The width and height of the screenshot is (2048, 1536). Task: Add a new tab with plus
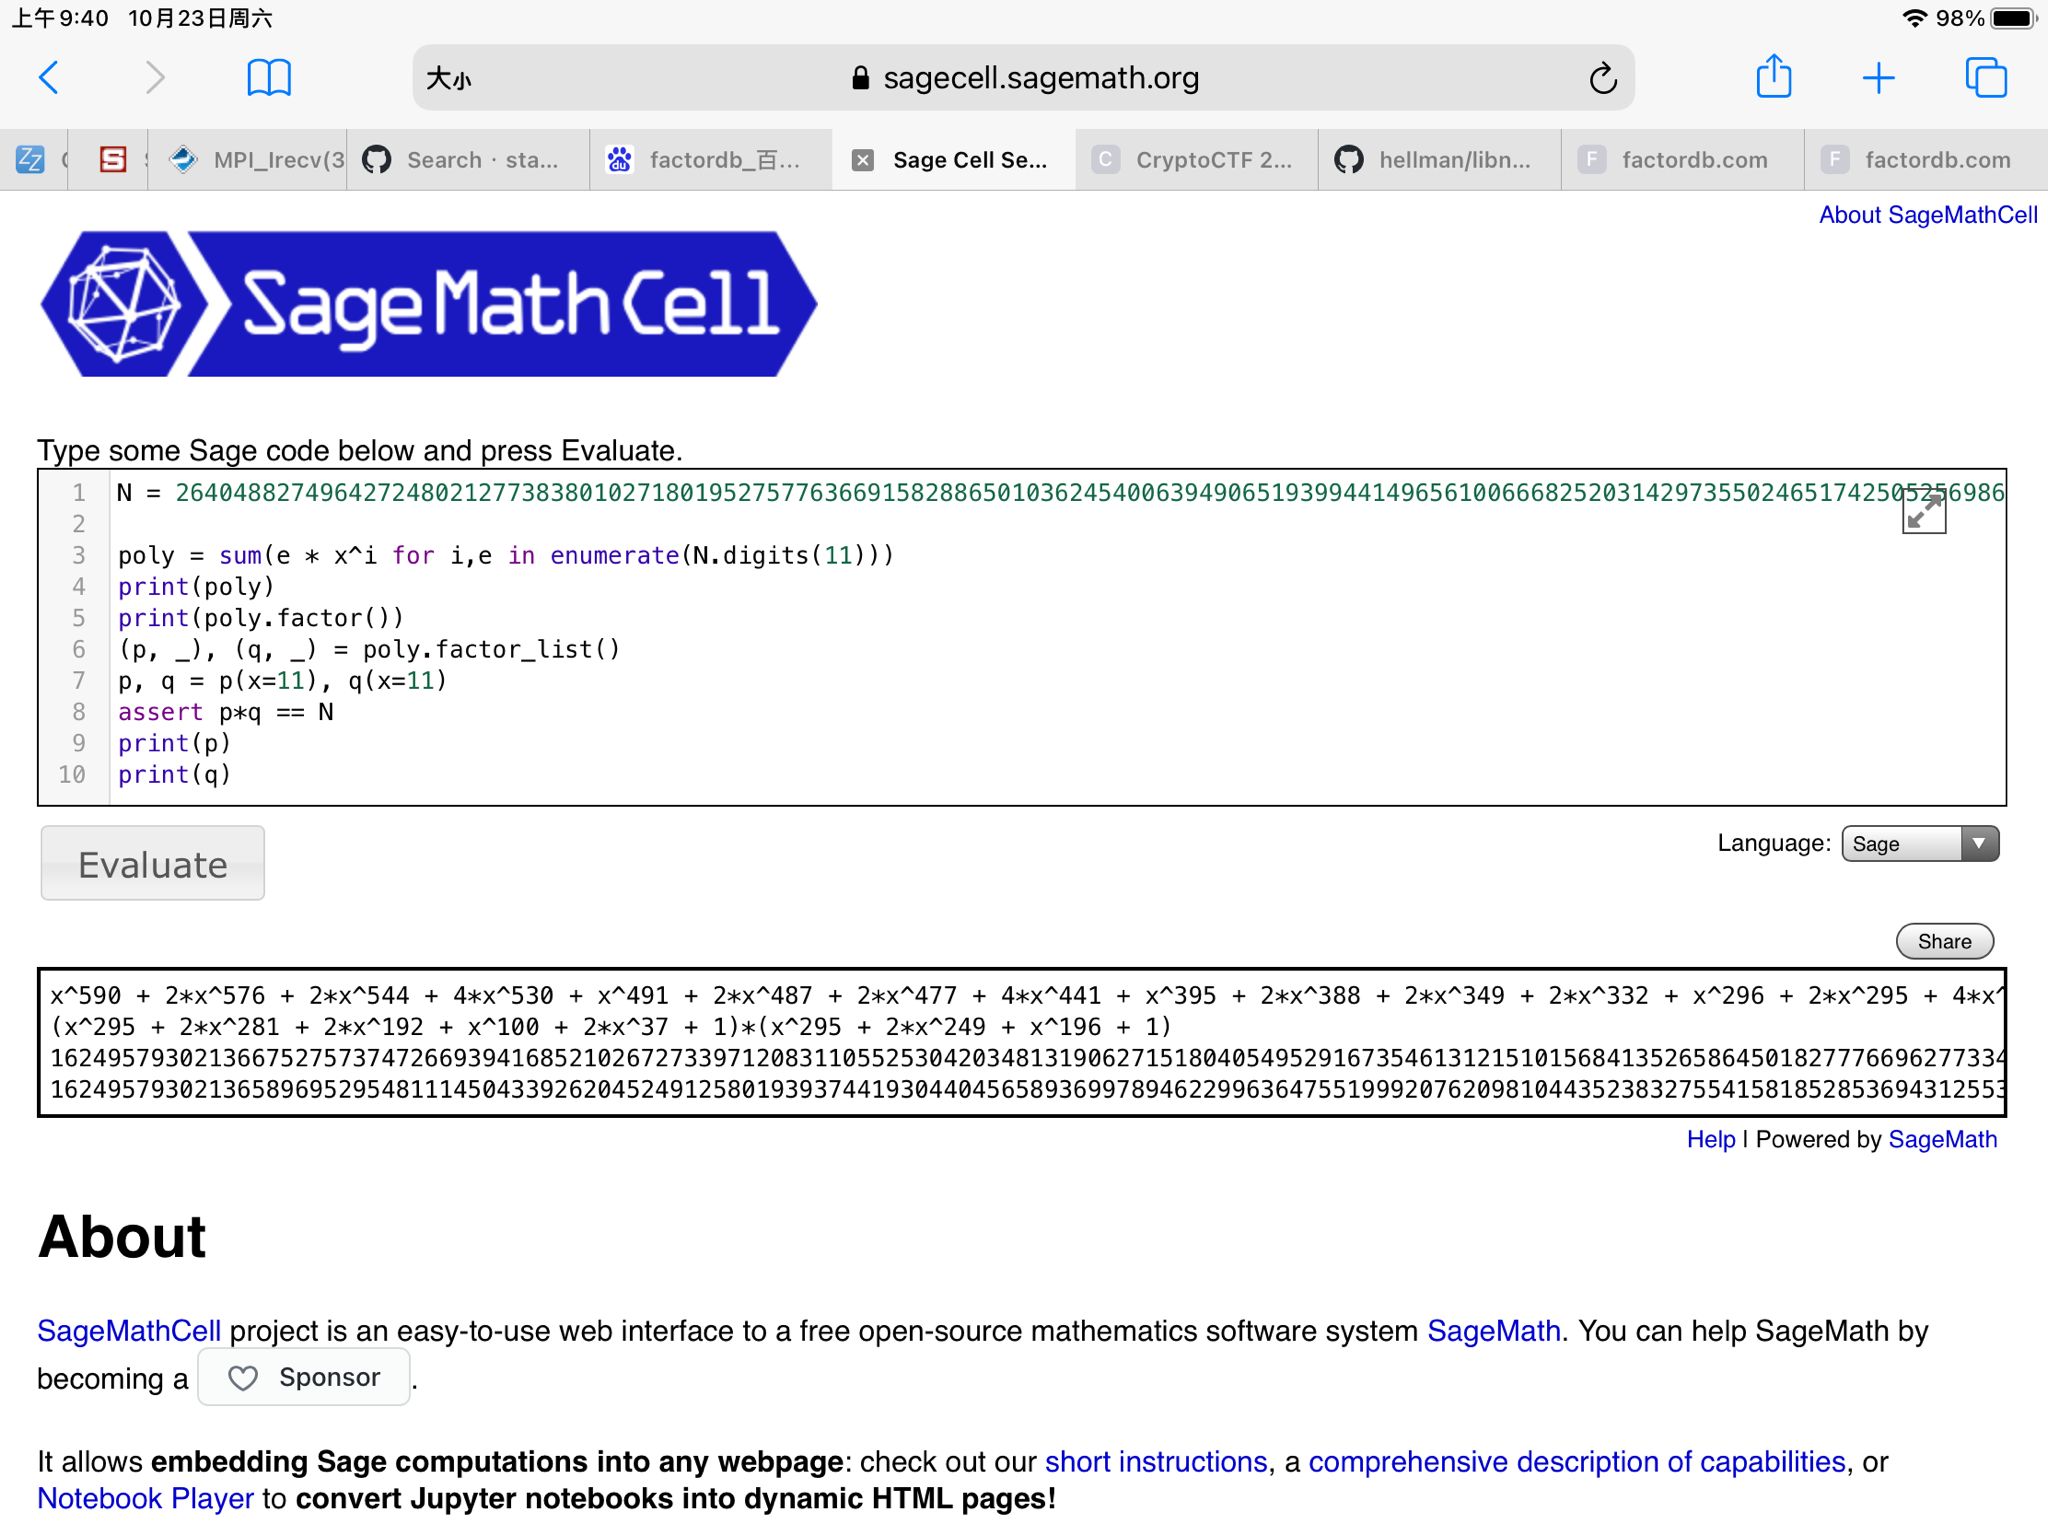pos(1879,78)
